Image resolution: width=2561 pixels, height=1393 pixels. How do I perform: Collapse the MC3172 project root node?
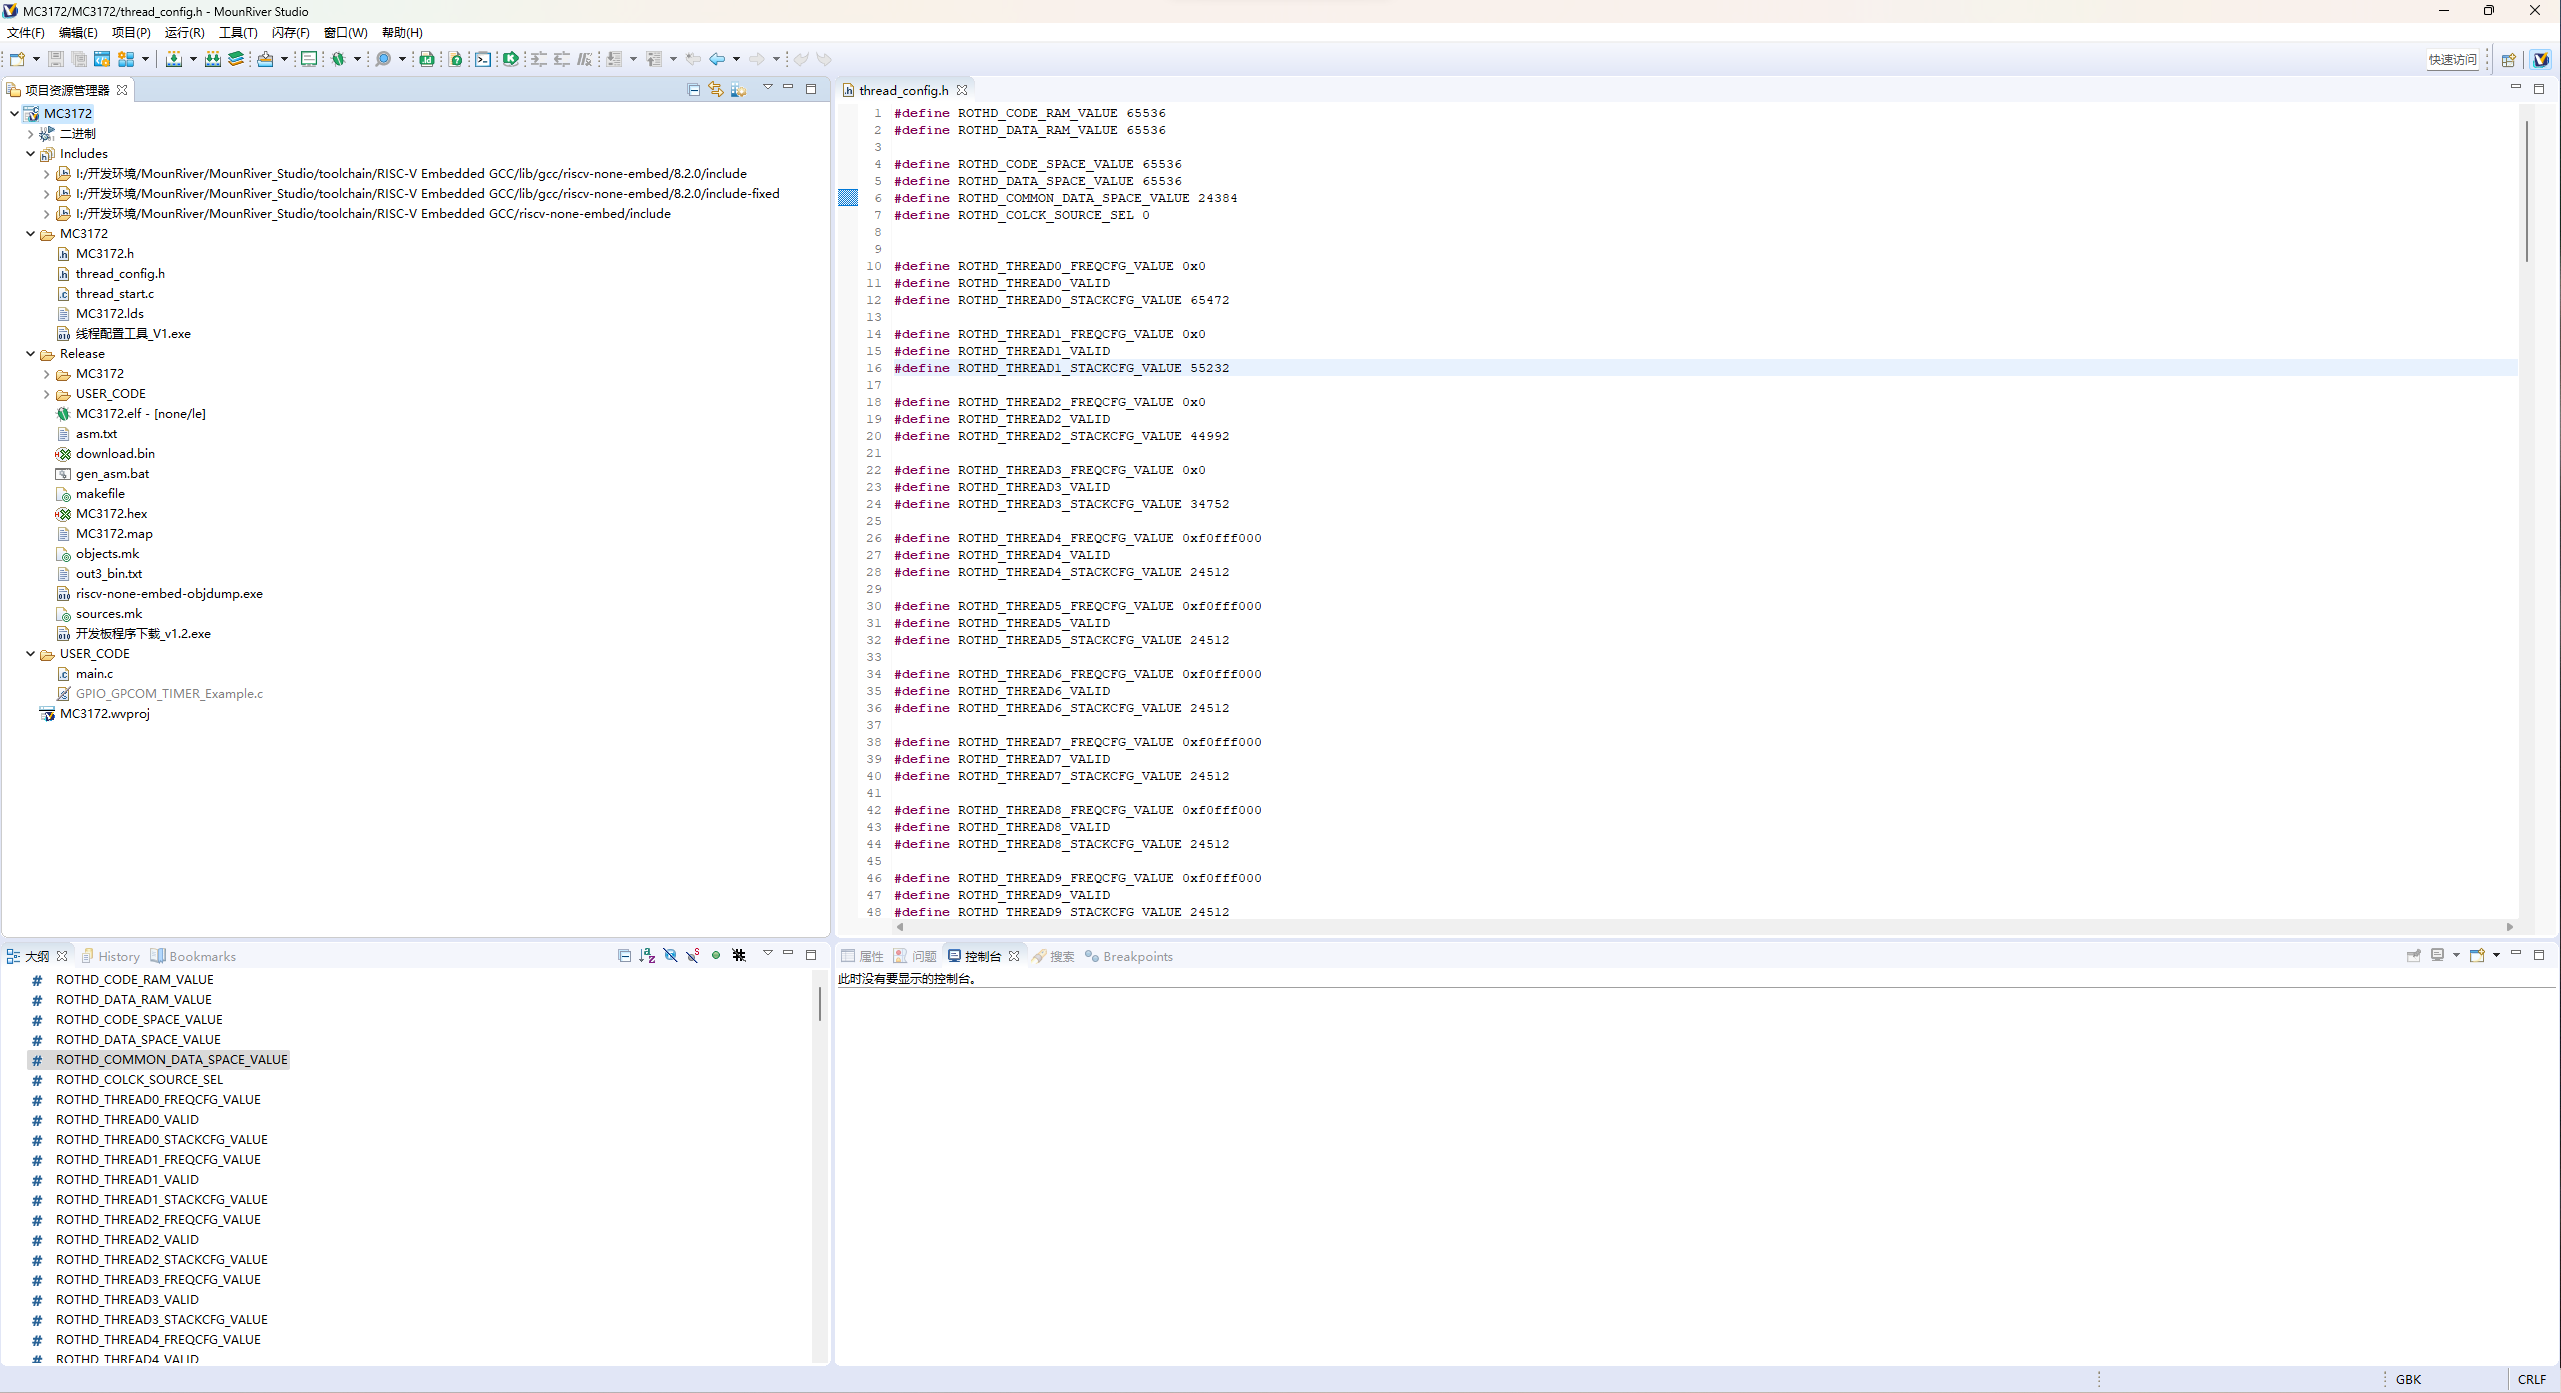14,113
